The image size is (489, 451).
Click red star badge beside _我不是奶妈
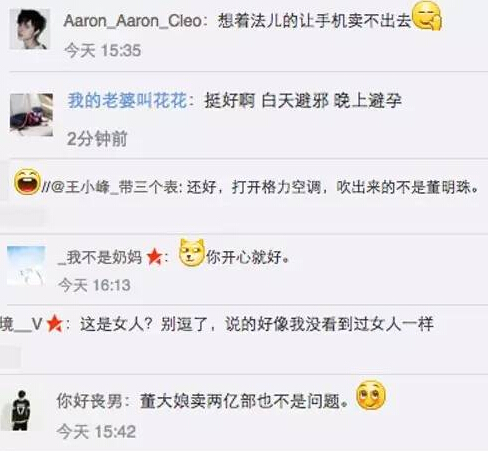pos(155,257)
